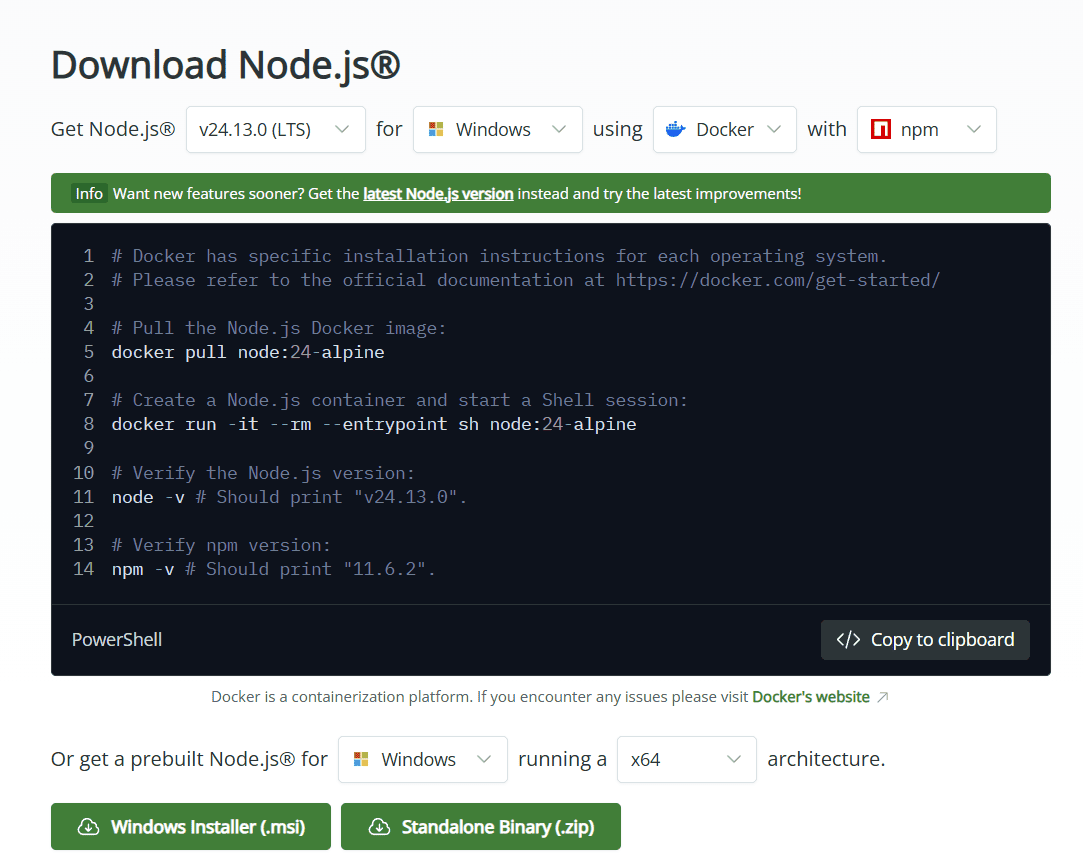Click the npm logo icon
1083x867 pixels.
[x=880, y=129]
